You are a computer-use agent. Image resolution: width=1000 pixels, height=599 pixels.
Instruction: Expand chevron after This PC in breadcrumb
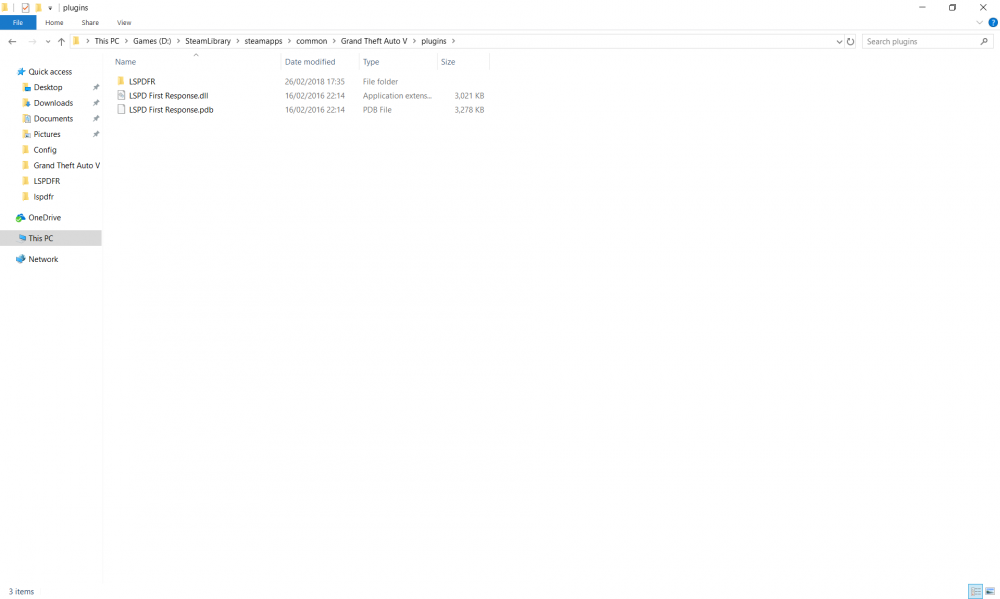click(x=126, y=41)
